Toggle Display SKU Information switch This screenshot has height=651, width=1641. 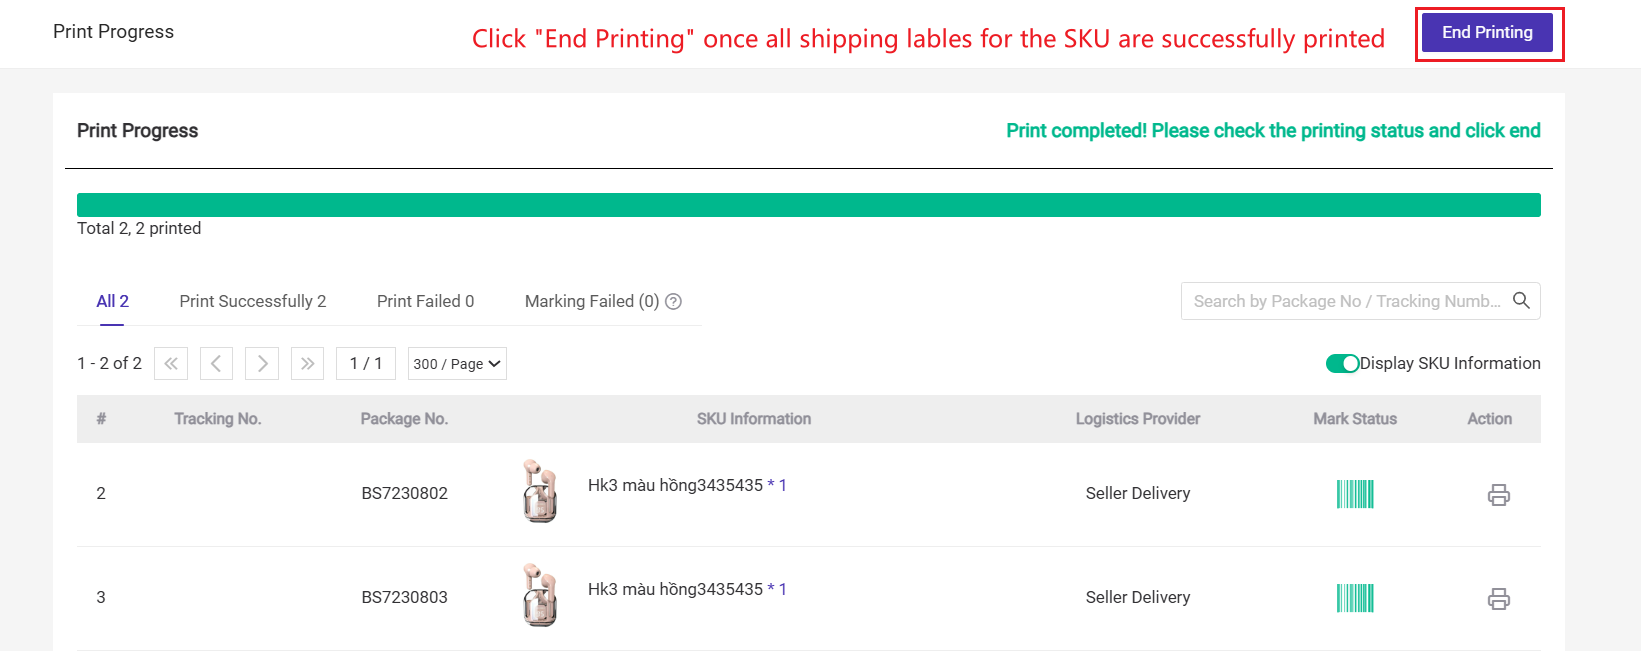[1342, 363]
